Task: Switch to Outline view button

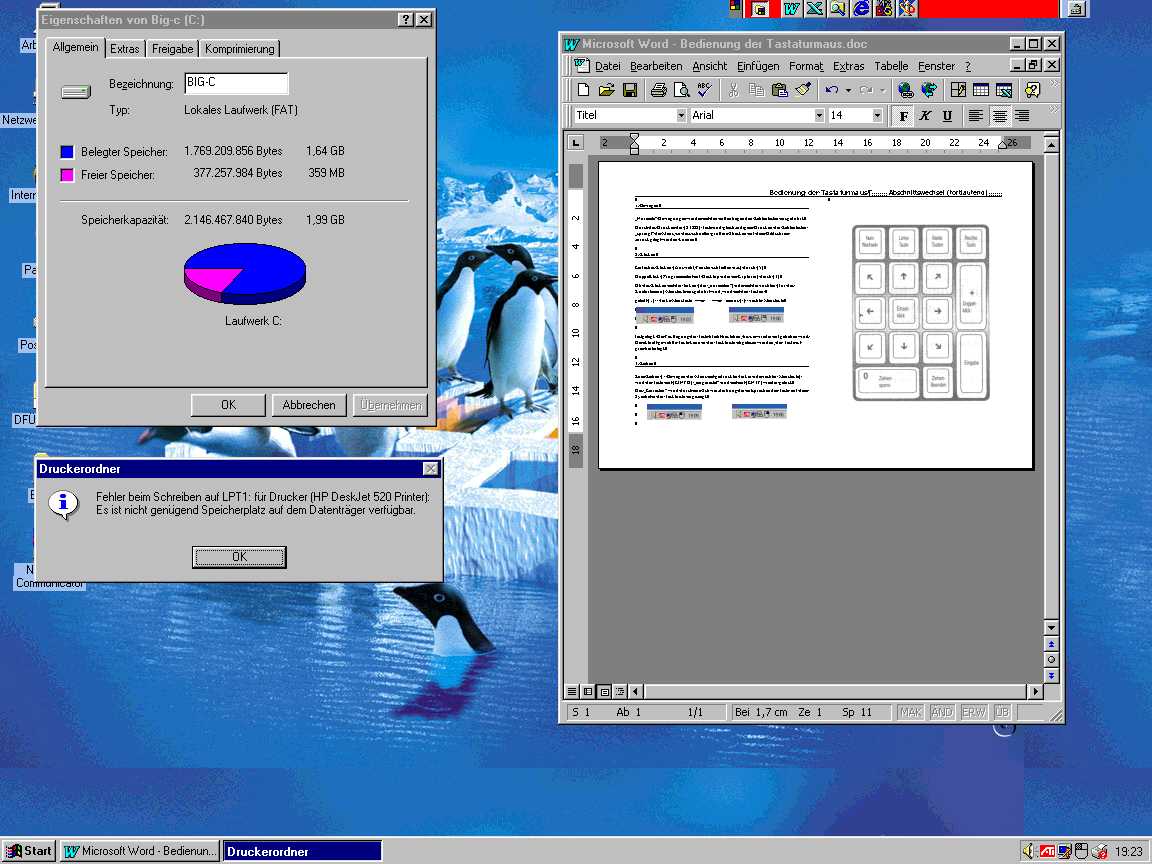Action: pyautogui.click(x=620, y=691)
